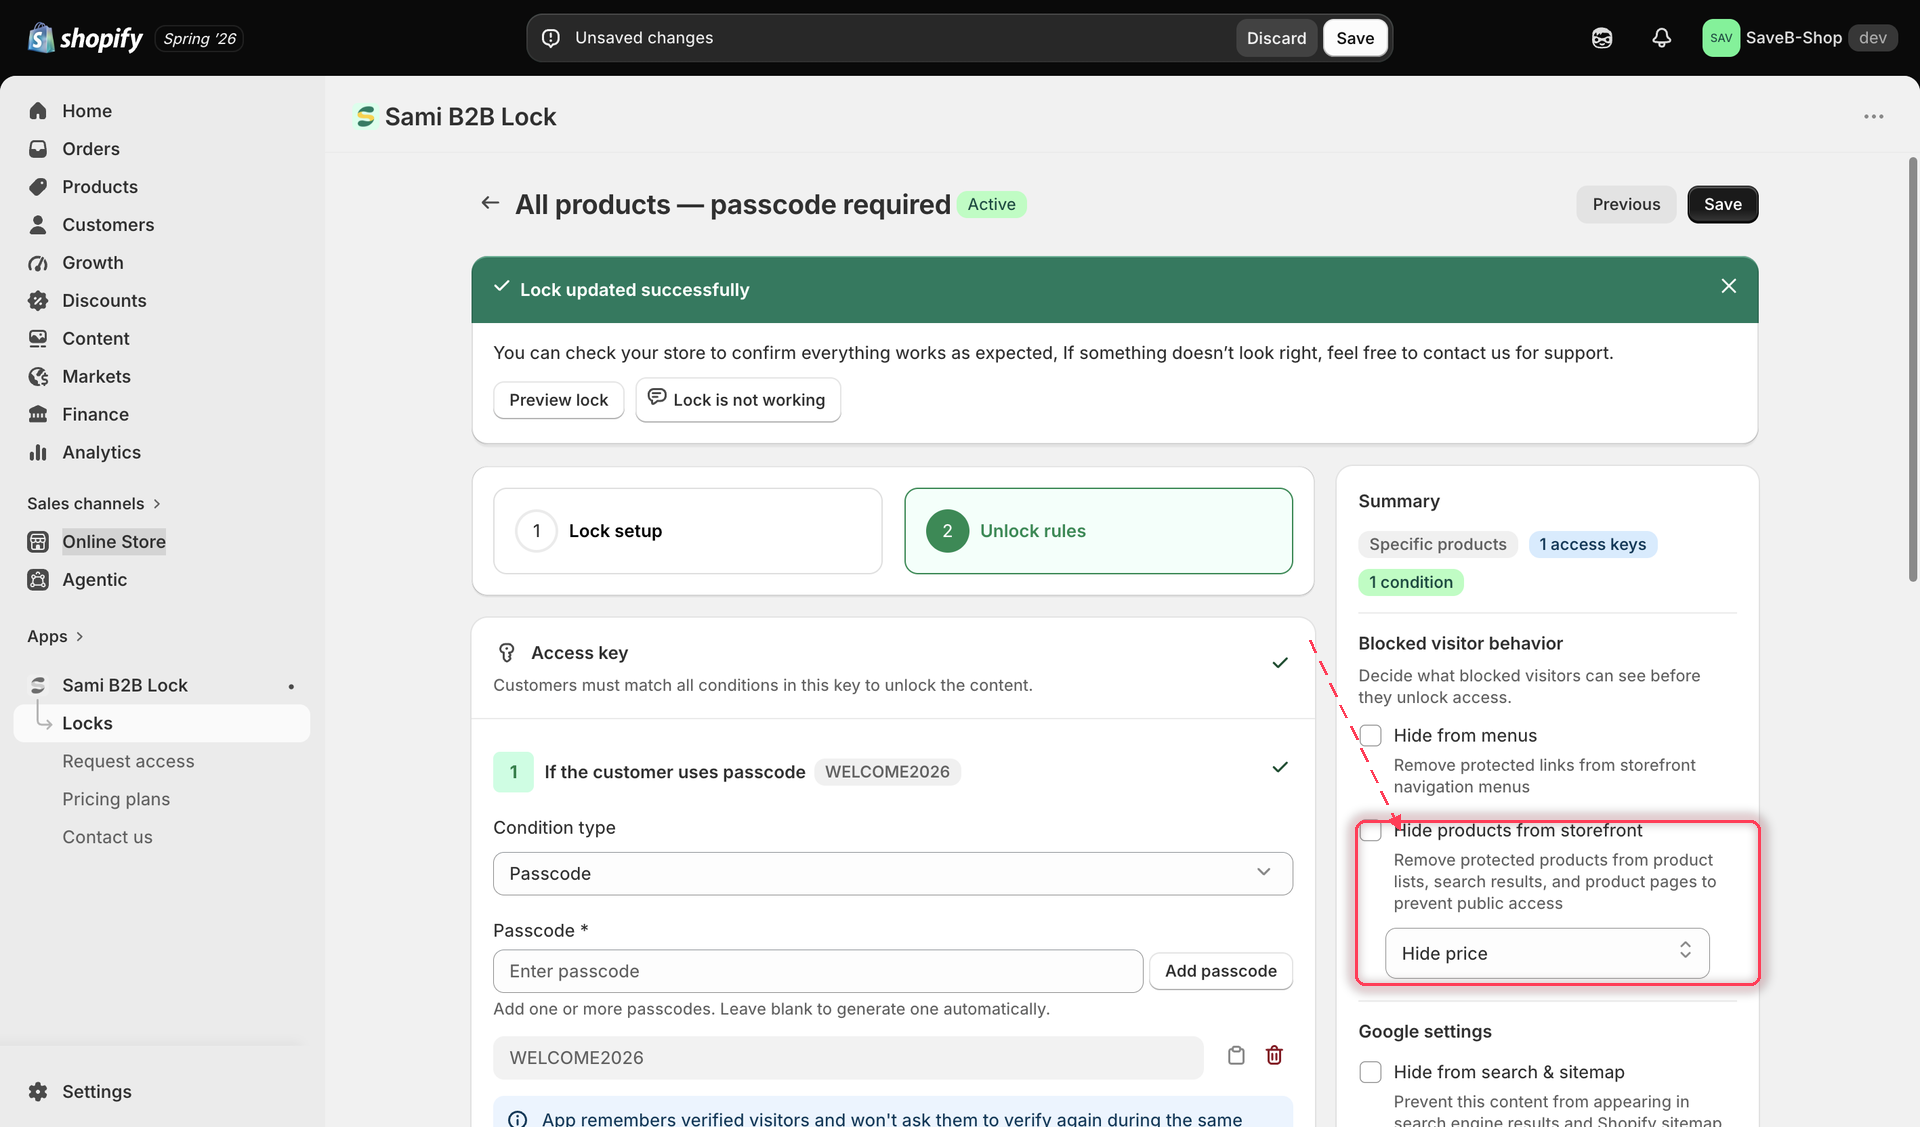Click the Preview lock button

(x=558, y=400)
